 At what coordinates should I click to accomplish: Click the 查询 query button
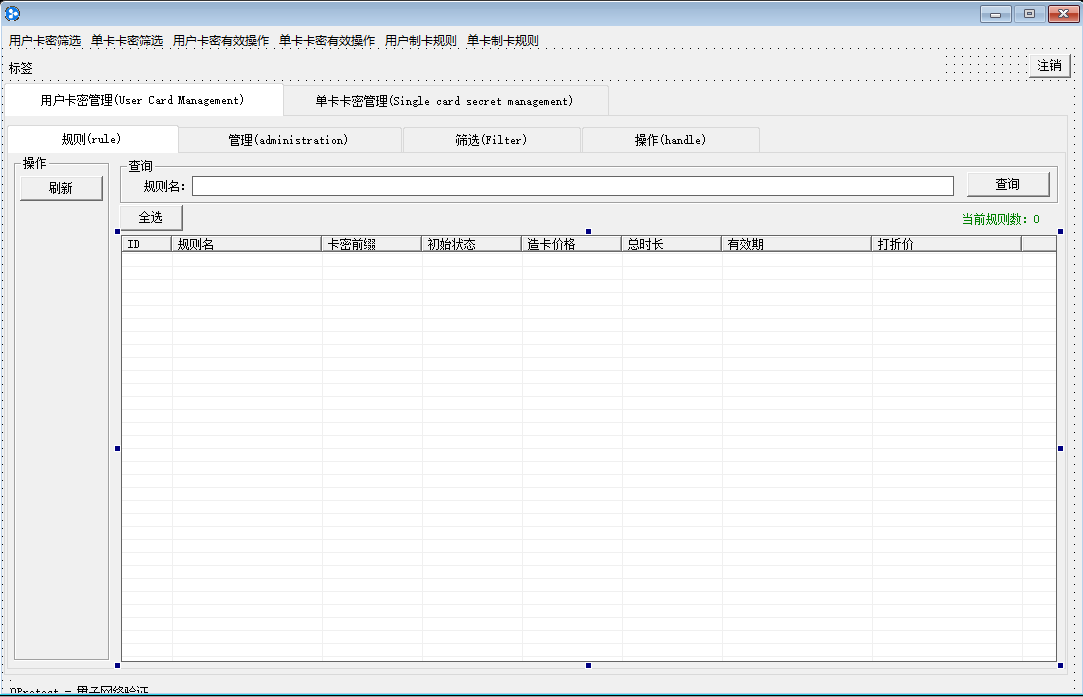point(1007,185)
